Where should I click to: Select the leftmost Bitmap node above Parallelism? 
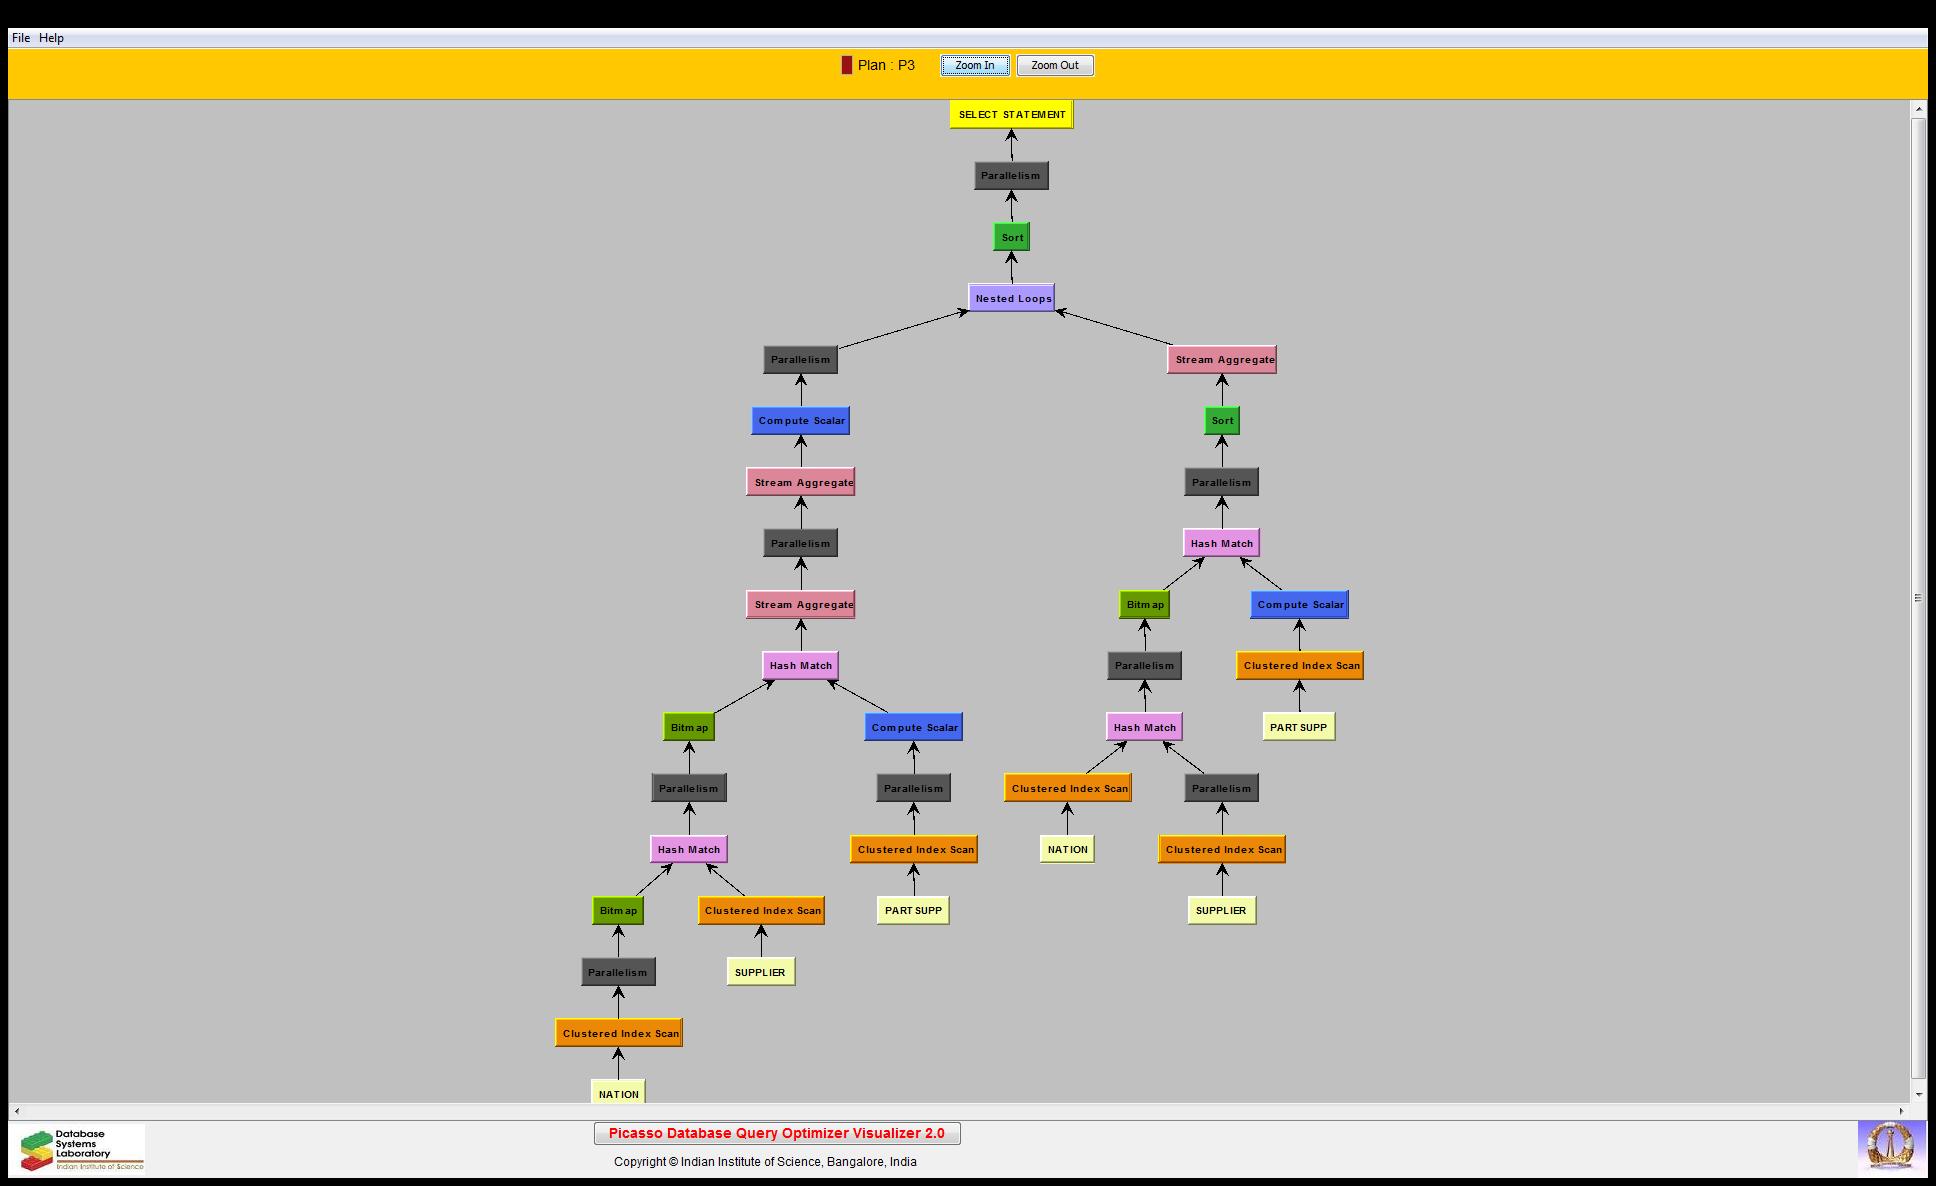tap(618, 910)
